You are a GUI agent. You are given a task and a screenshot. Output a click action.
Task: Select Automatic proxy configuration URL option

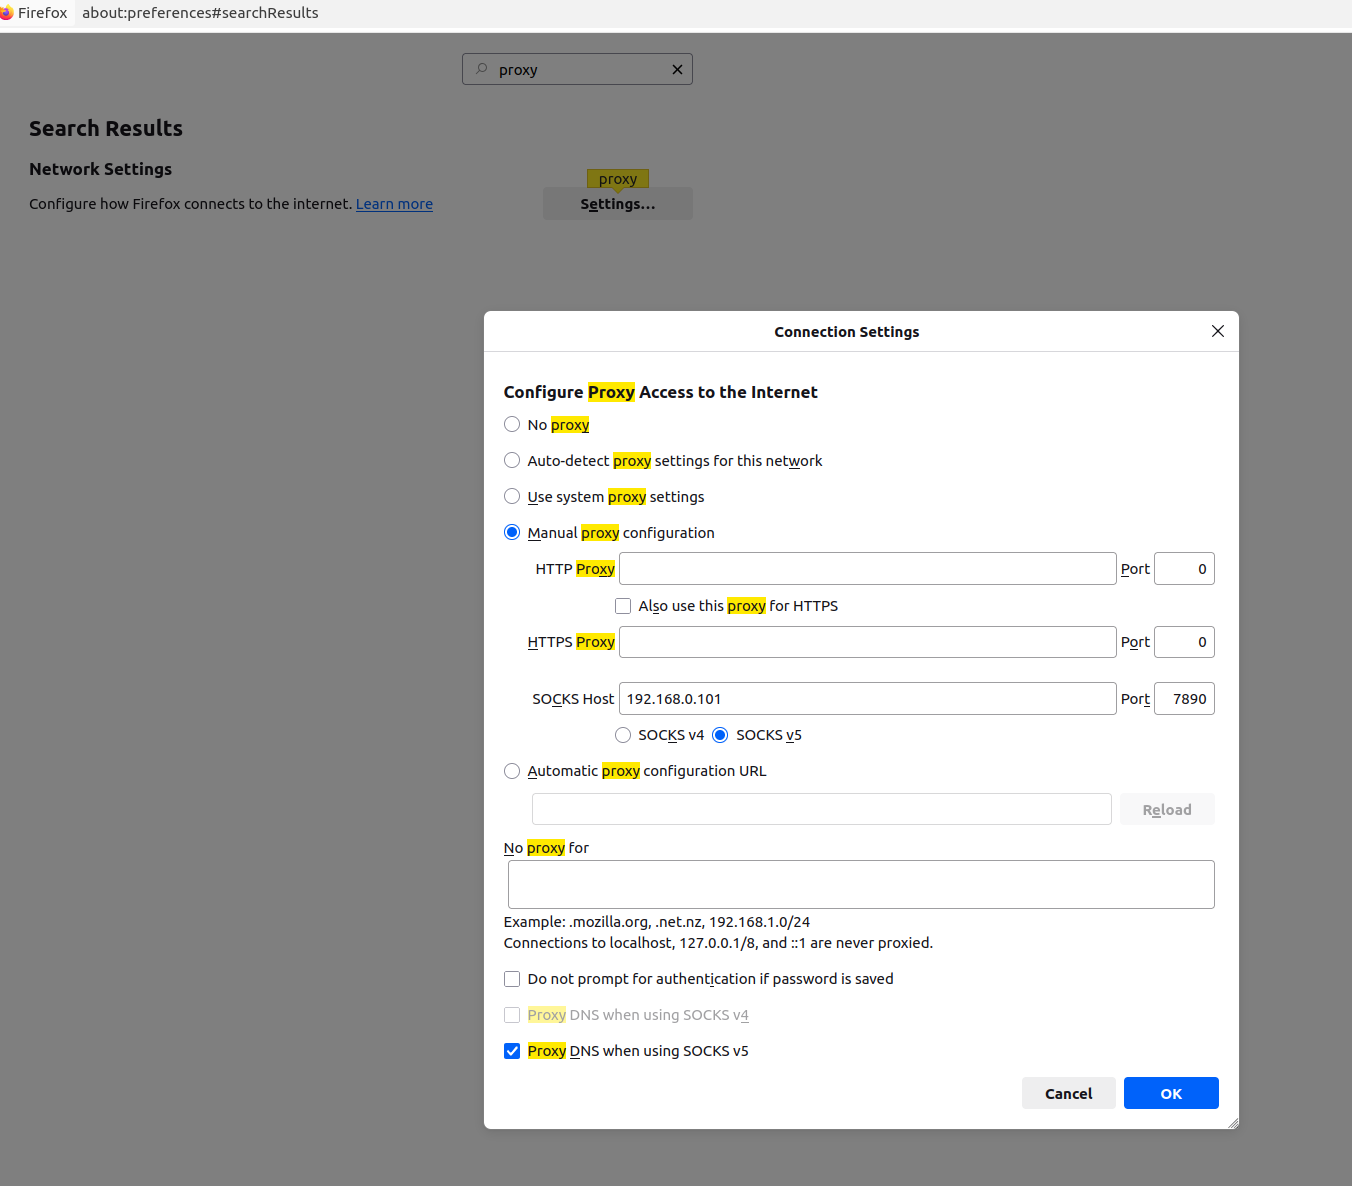[x=512, y=770]
